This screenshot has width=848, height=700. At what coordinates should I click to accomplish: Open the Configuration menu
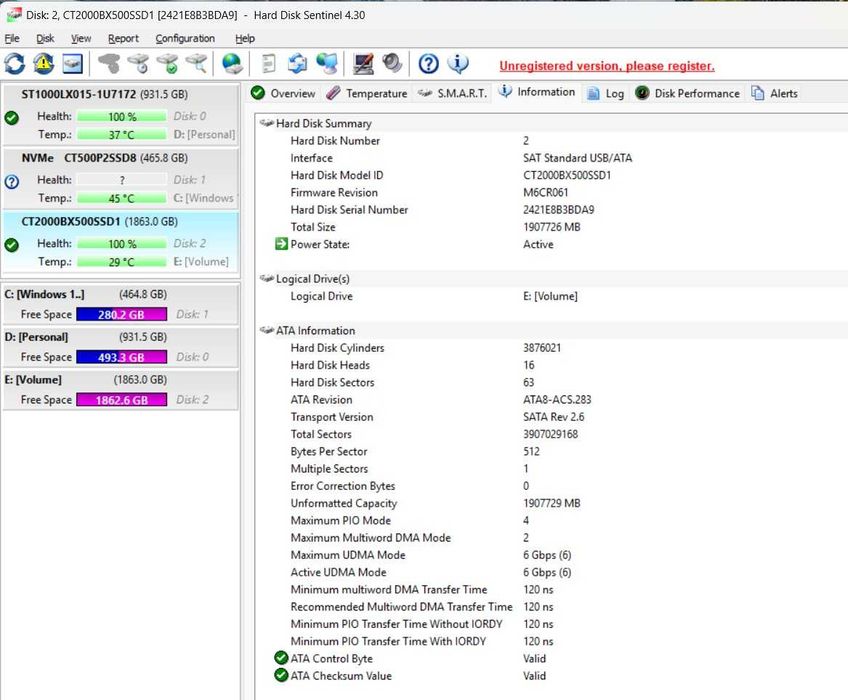tap(185, 38)
